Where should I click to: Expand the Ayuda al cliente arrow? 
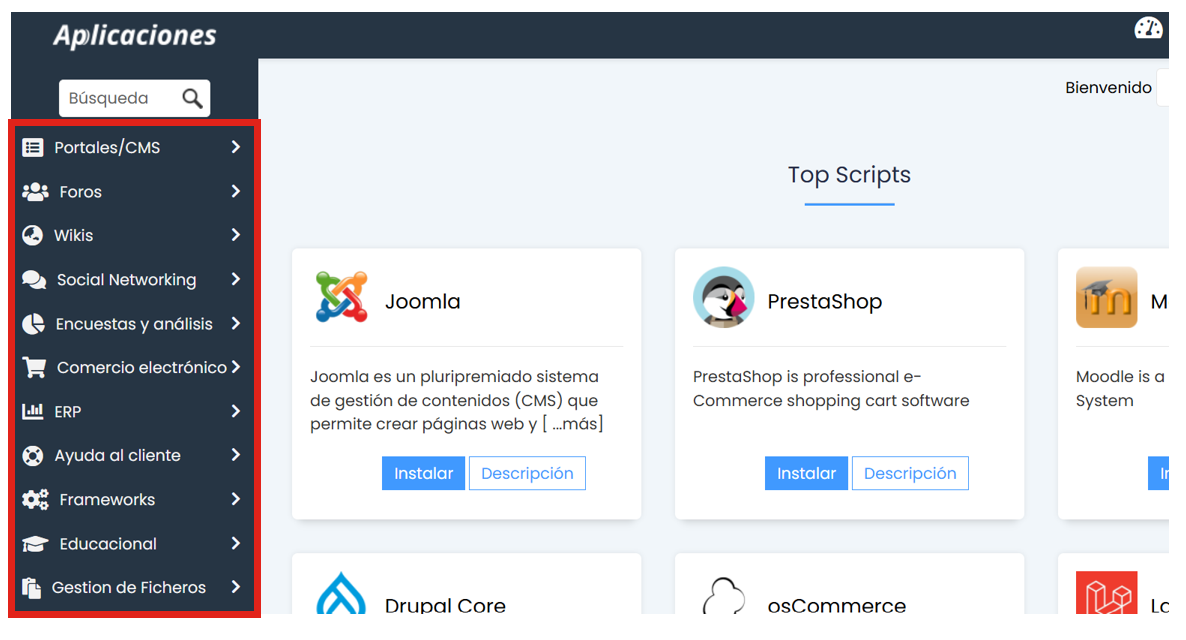[x=236, y=455]
